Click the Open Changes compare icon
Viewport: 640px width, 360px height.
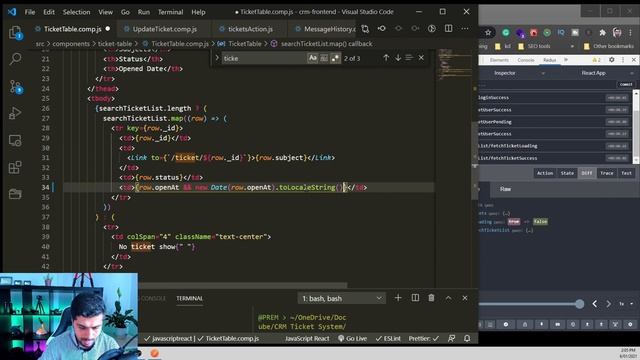(365, 29)
